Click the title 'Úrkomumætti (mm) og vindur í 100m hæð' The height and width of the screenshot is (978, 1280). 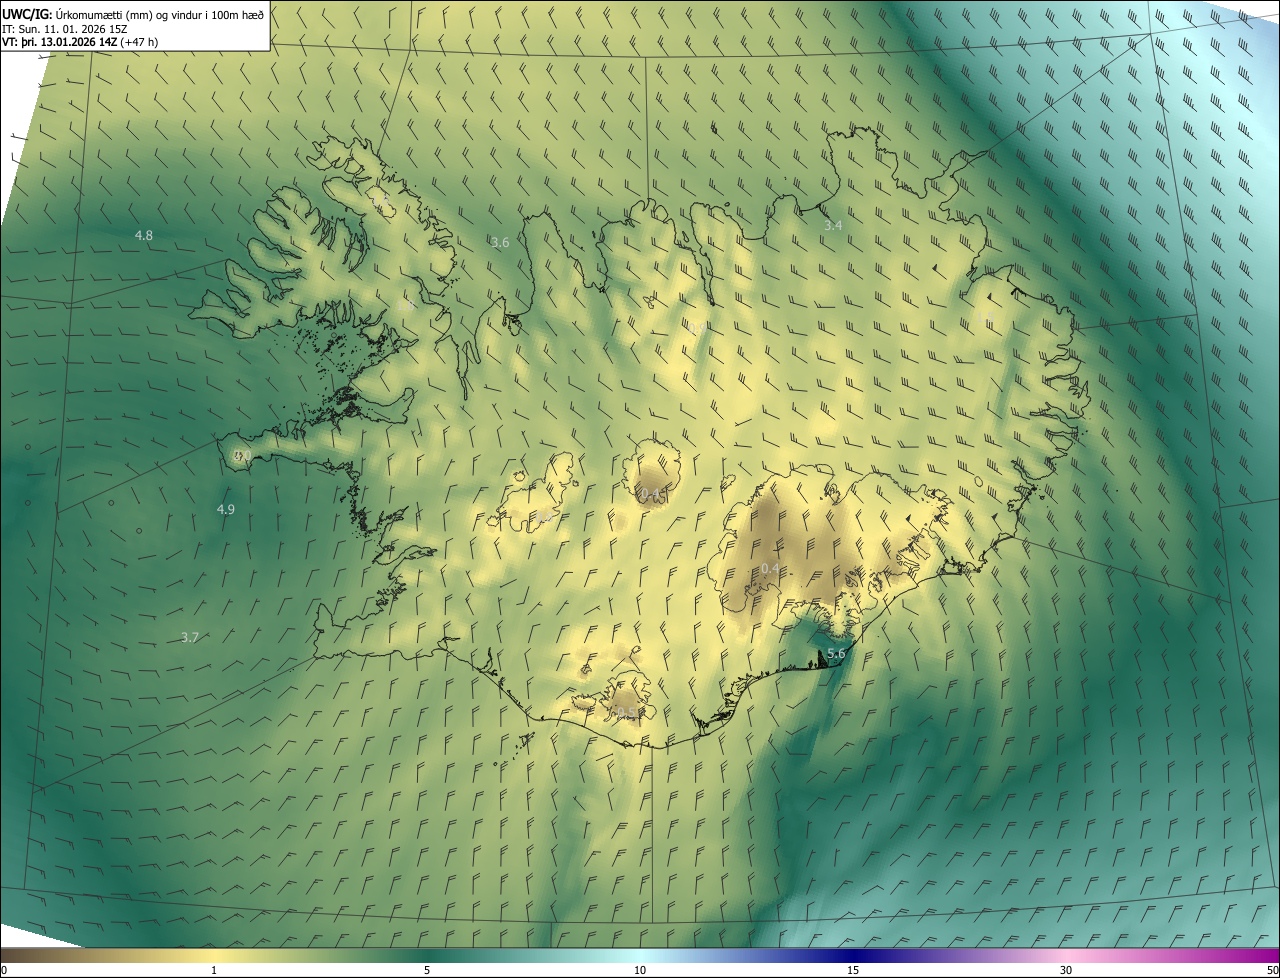(159, 14)
